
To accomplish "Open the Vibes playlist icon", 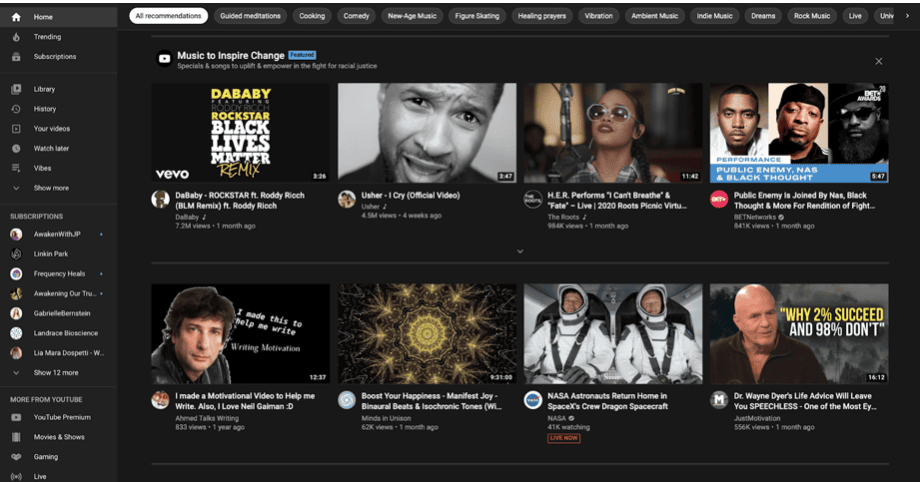I will (x=16, y=168).
